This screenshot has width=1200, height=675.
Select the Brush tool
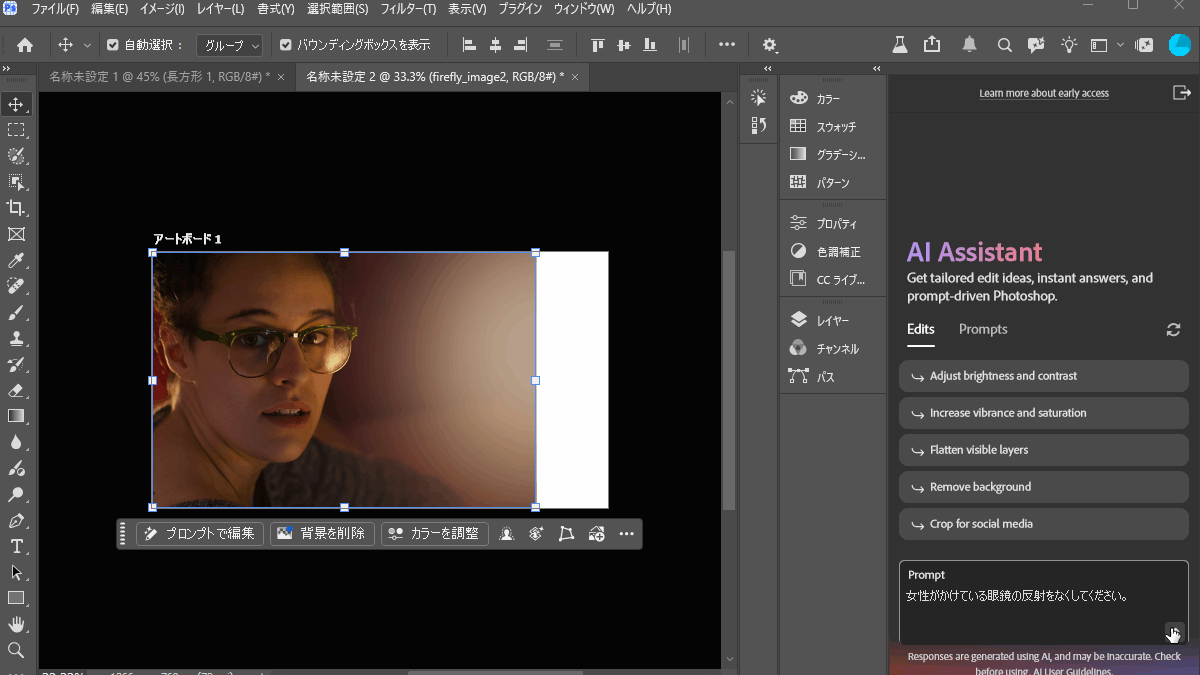coord(16,312)
